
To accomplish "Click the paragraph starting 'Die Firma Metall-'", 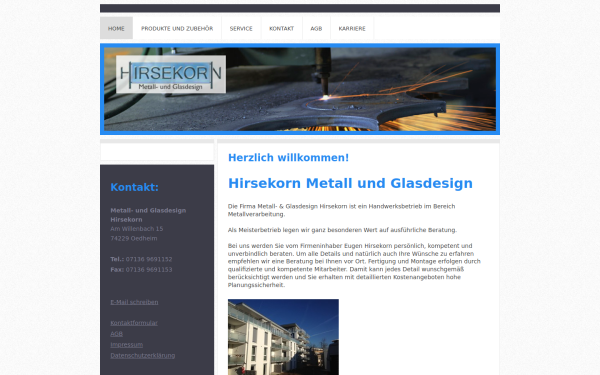I will click(342, 210).
